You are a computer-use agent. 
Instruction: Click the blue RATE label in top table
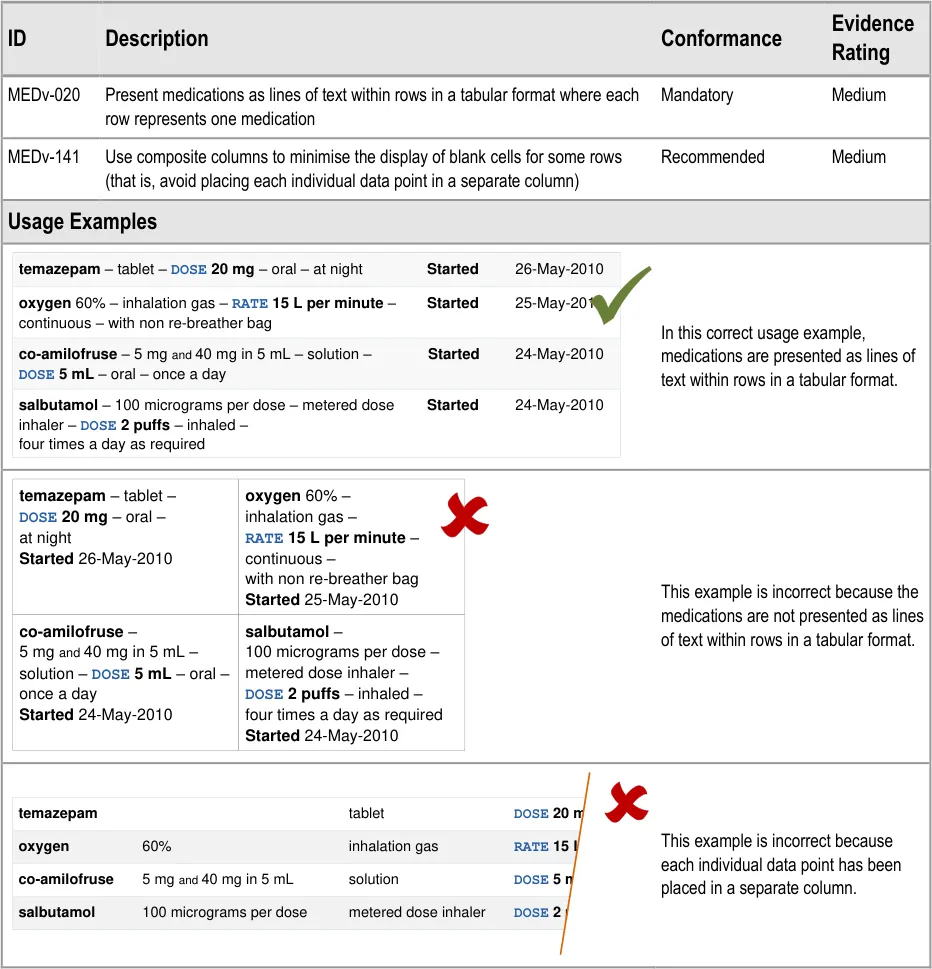click(250, 304)
